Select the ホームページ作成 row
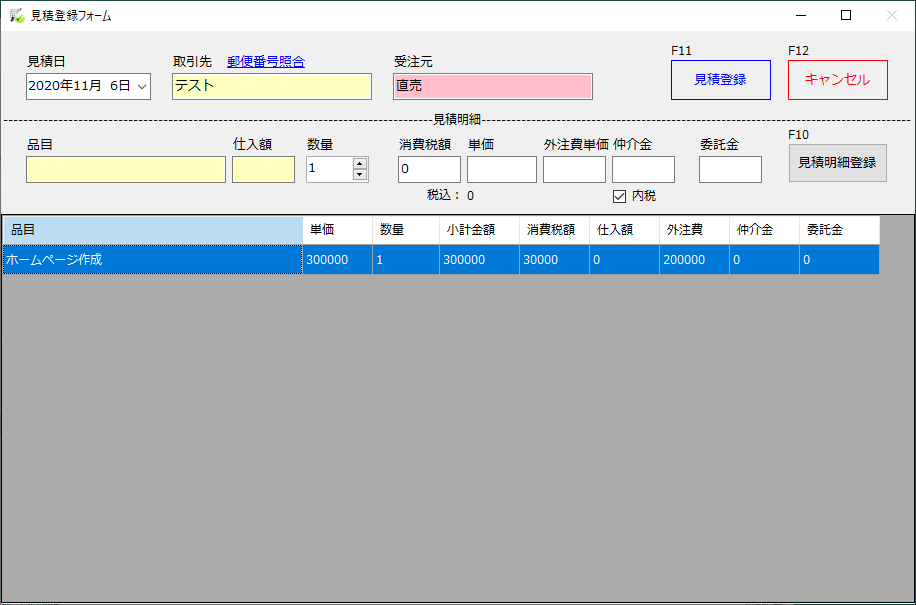This screenshot has width=916, height=605. (x=152, y=260)
